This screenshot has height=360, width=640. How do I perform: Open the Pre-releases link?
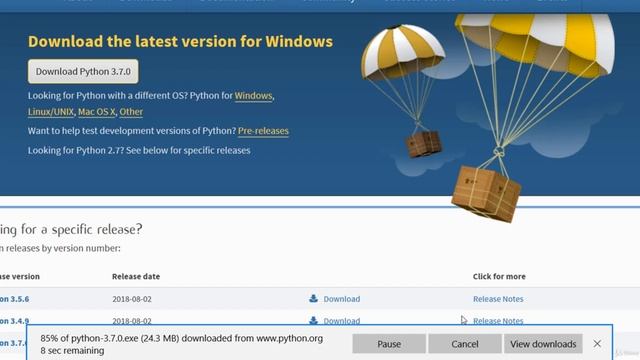263,131
